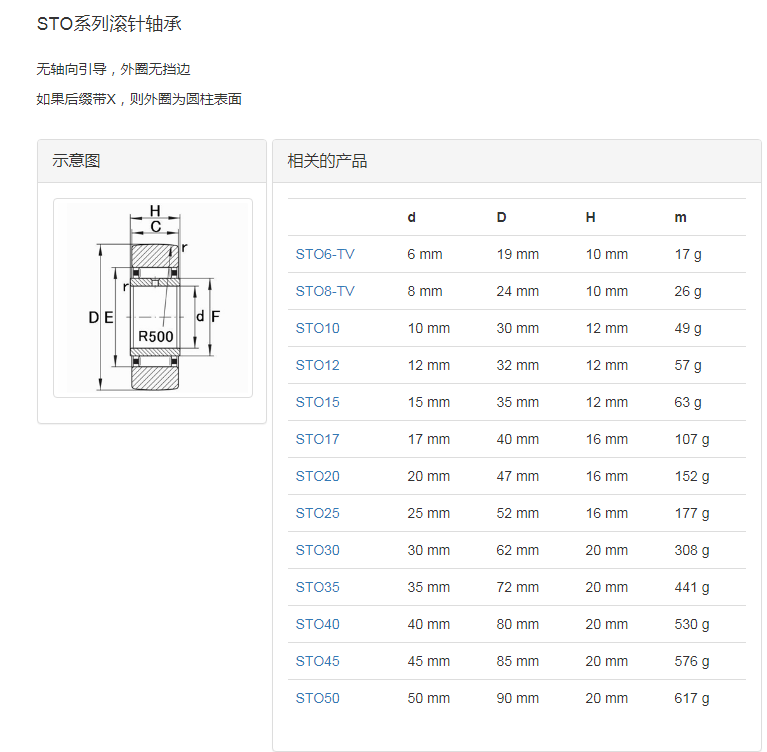Click the H column header
This screenshot has height=752, width=767.
pyautogui.click(x=590, y=217)
